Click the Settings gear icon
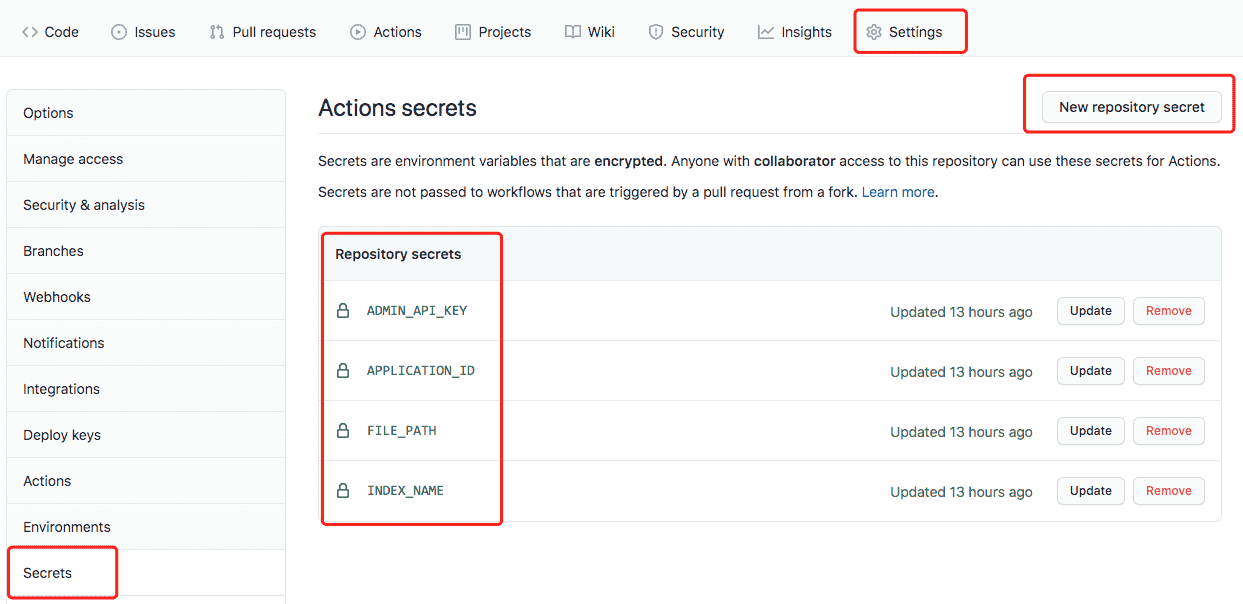This screenshot has width=1243, height=604. point(874,32)
